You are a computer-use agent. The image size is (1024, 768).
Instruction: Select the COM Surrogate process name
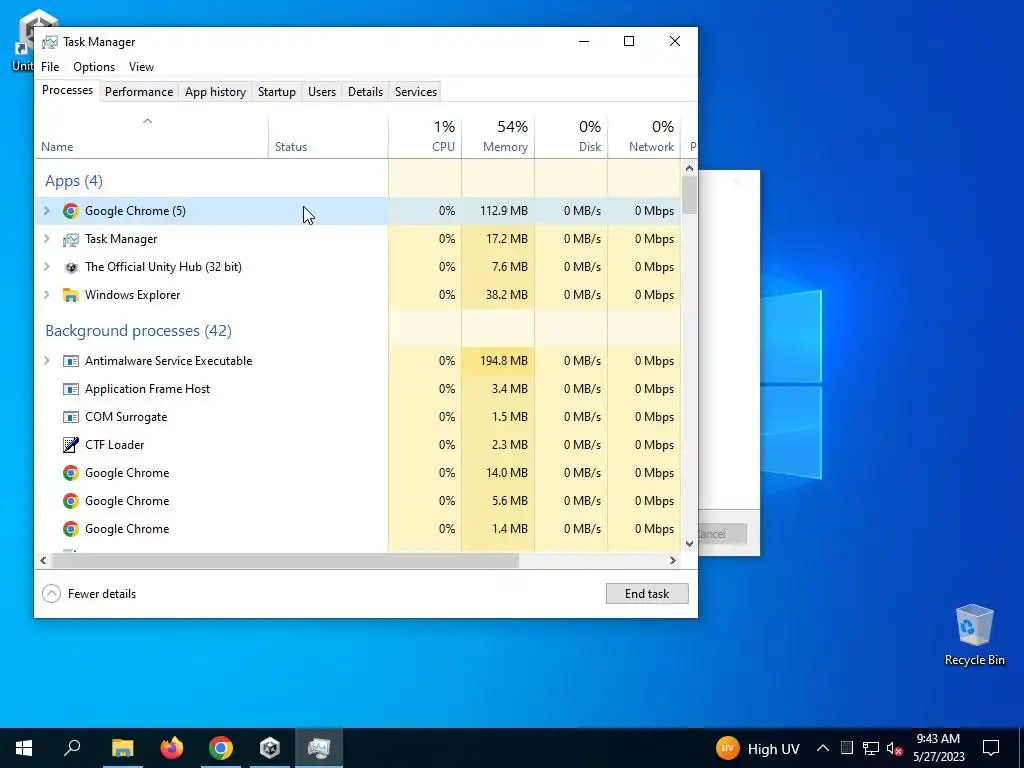126,417
